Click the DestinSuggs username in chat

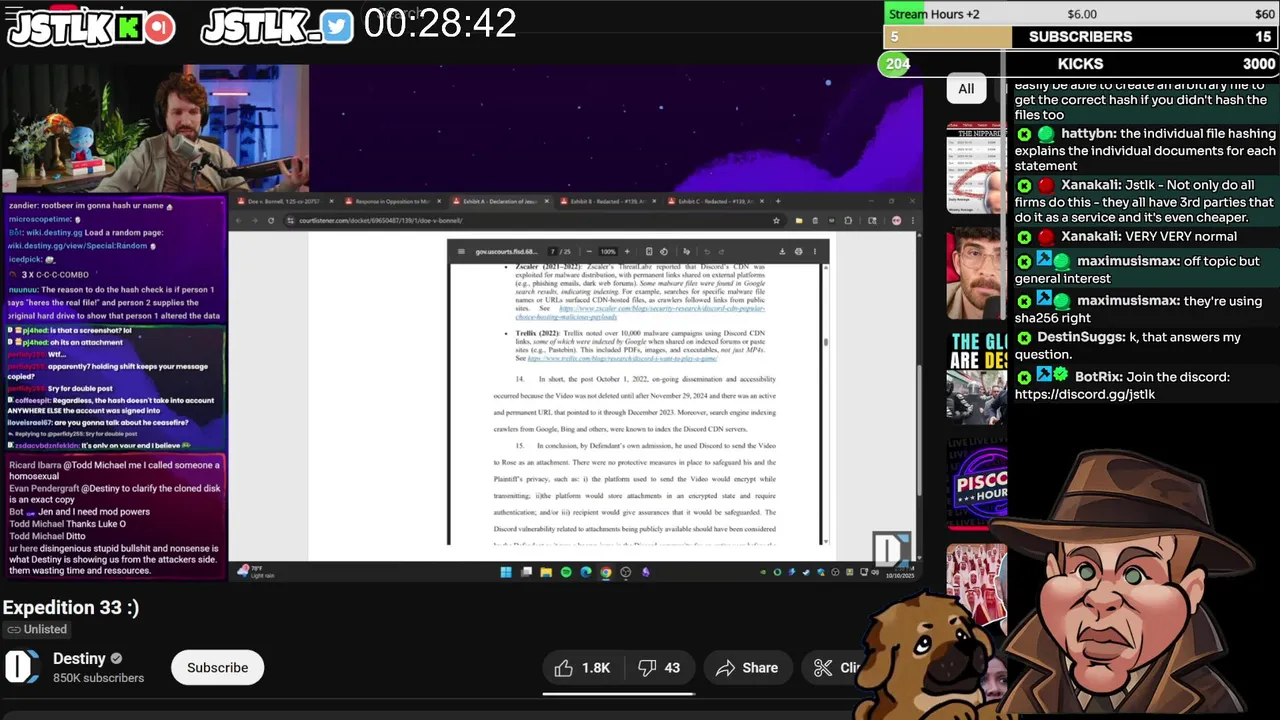click(x=1081, y=338)
